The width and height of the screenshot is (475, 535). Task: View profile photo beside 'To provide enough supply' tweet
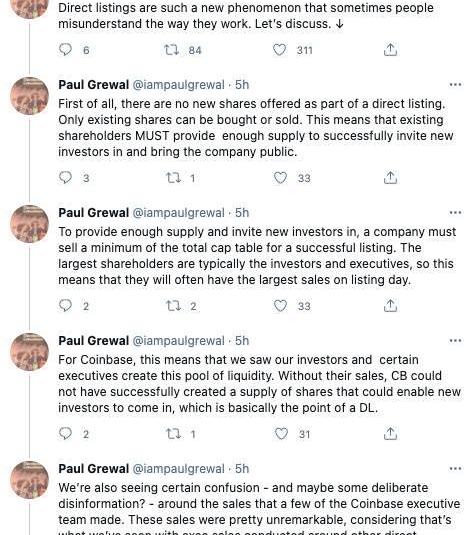coord(30,224)
